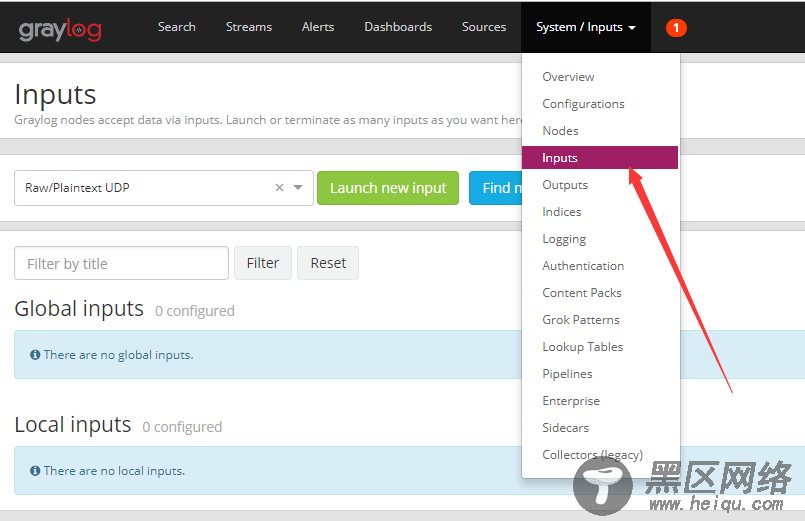Open the Streams page
Viewport: 805px width, 521px height.
(x=249, y=27)
